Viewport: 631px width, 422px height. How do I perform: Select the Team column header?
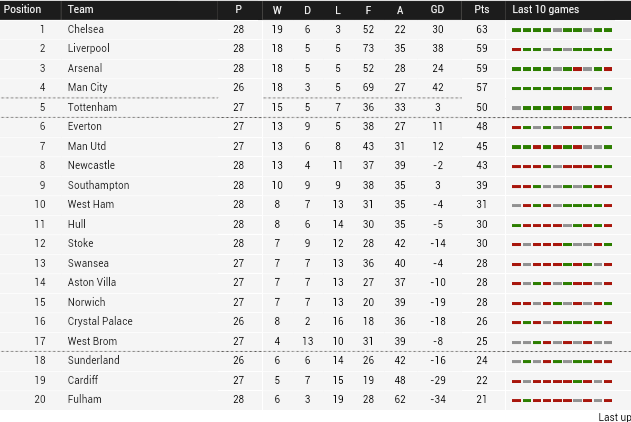(80, 9)
